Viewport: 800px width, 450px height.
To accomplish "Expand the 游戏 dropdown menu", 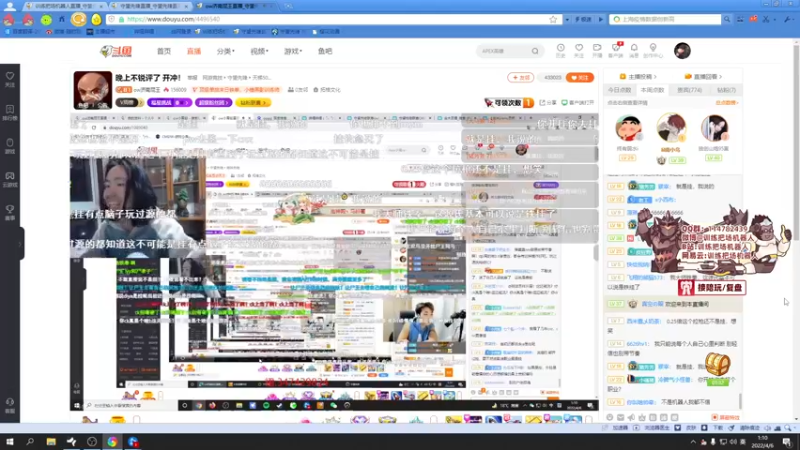I will 293,51.
